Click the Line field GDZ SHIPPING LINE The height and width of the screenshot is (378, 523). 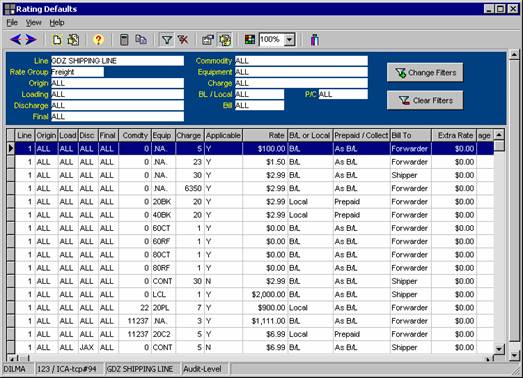coord(117,61)
